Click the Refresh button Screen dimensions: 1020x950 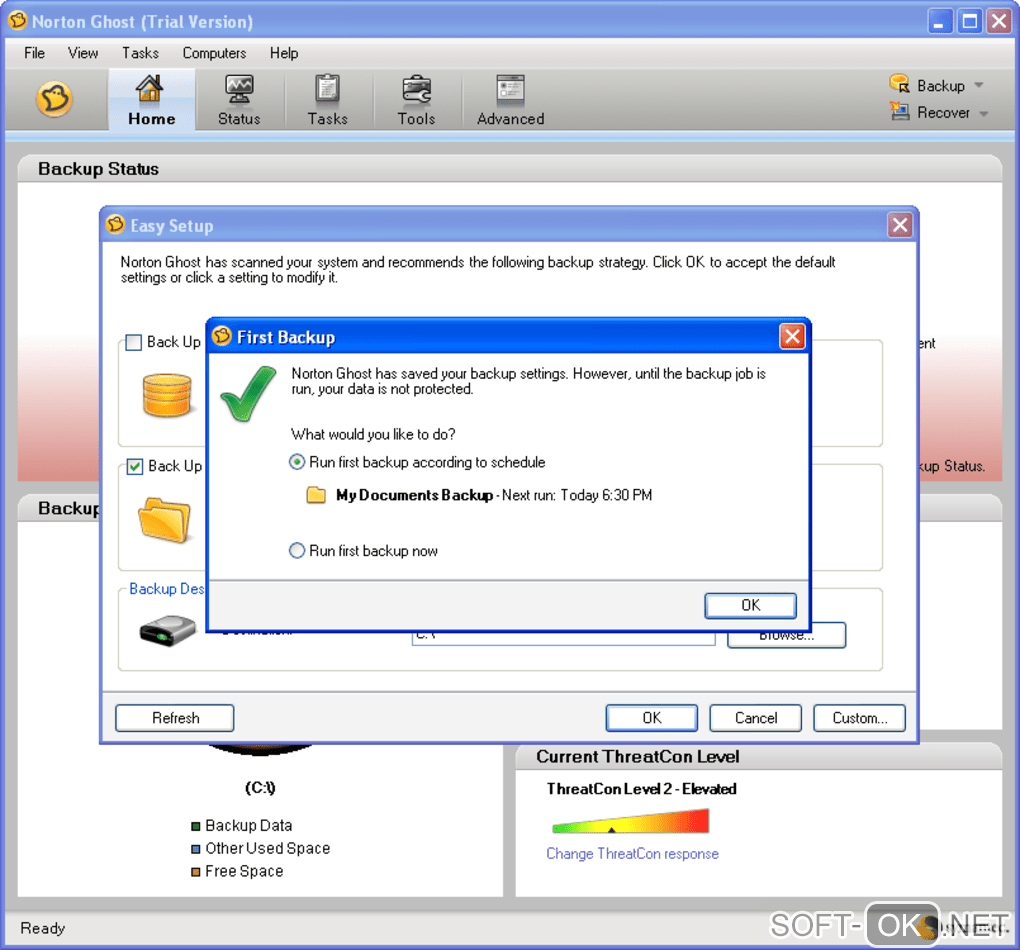(174, 718)
